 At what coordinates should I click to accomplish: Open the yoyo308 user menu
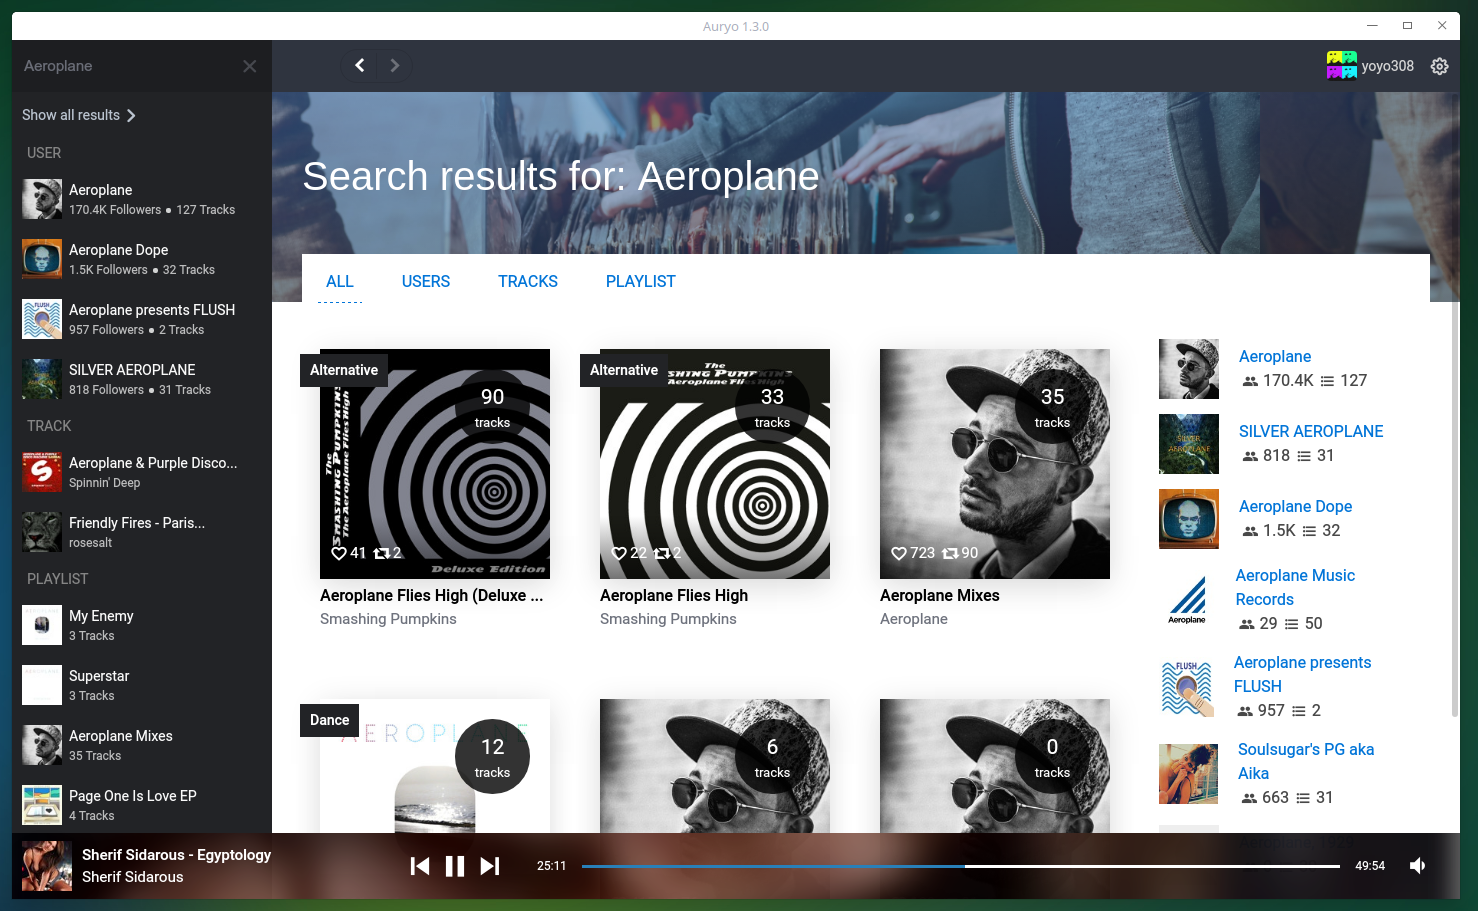tap(1370, 66)
